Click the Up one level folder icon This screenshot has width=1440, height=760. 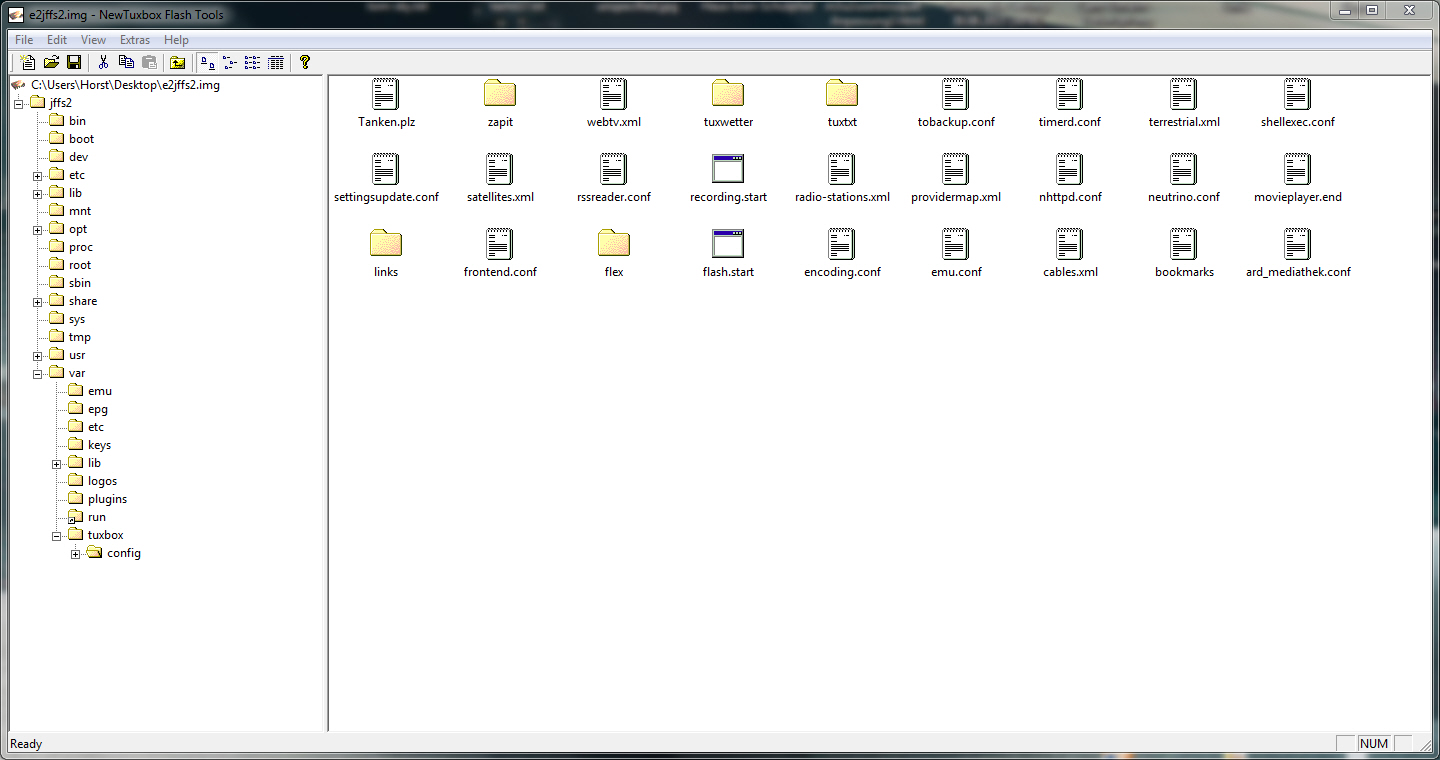pyautogui.click(x=178, y=63)
